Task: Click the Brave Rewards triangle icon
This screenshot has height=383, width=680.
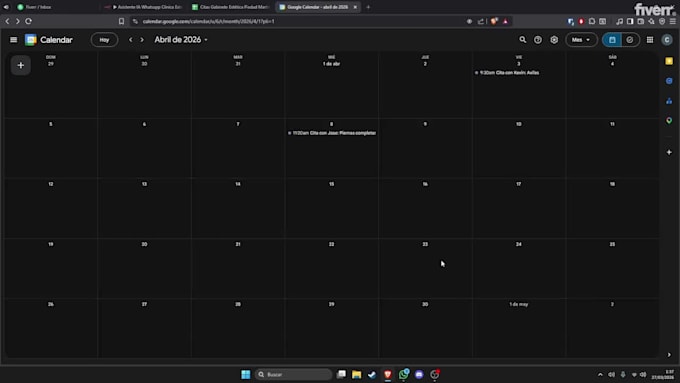Action: [505, 21]
